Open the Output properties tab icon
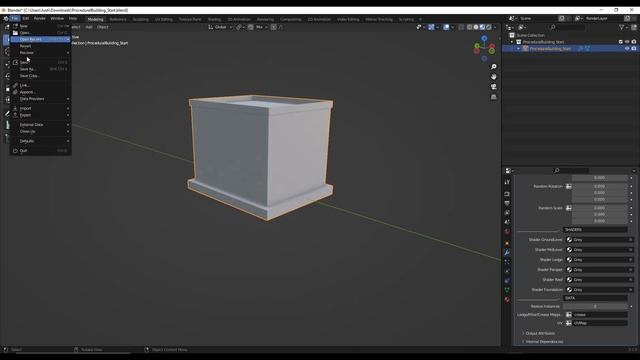Image resolution: width=640 pixels, height=360 pixels. tap(507, 203)
